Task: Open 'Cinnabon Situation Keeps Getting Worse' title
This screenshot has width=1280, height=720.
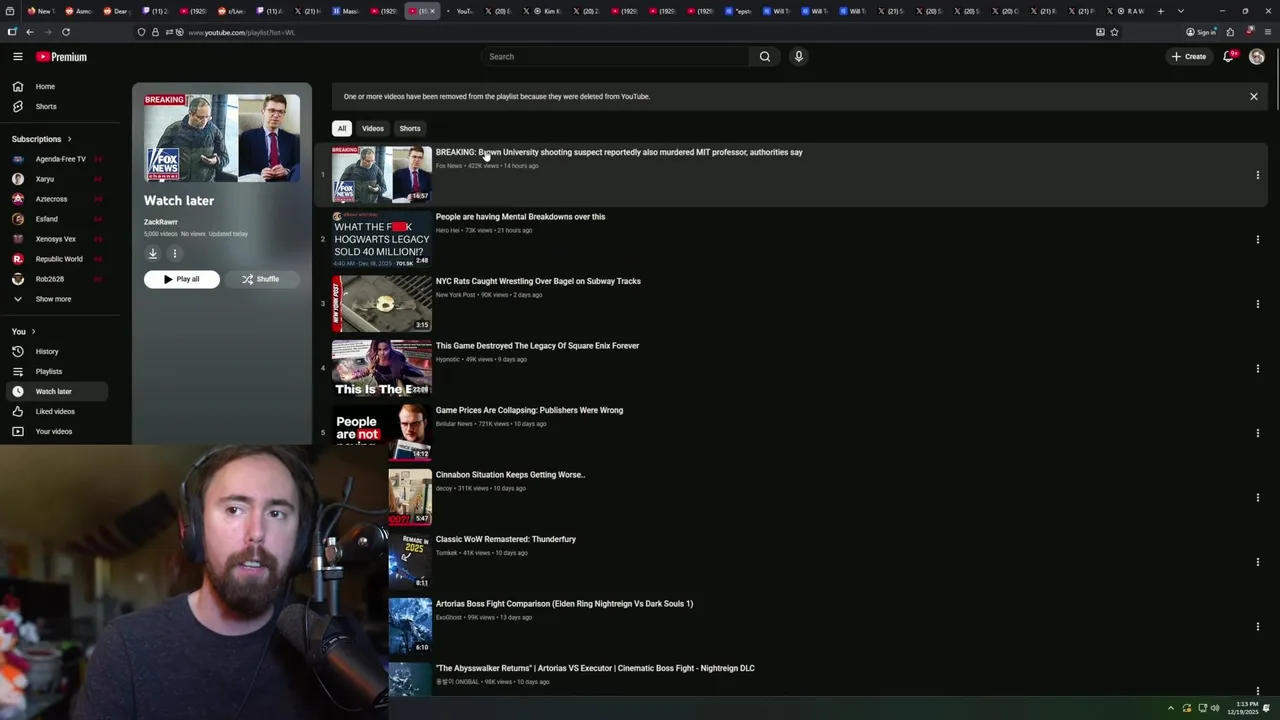Action: [x=510, y=475]
